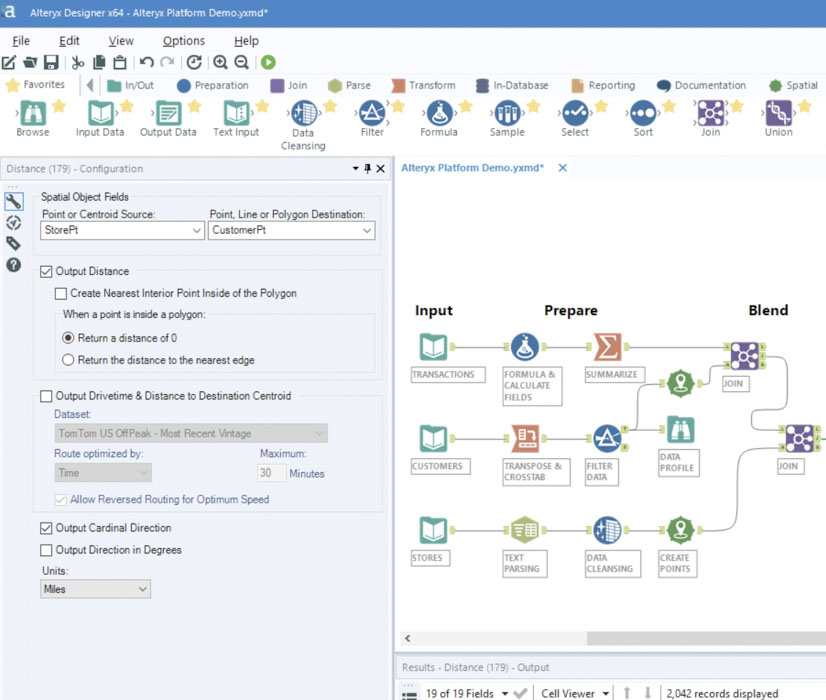
Task: Run the workflow with green play button
Action: pos(268,62)
